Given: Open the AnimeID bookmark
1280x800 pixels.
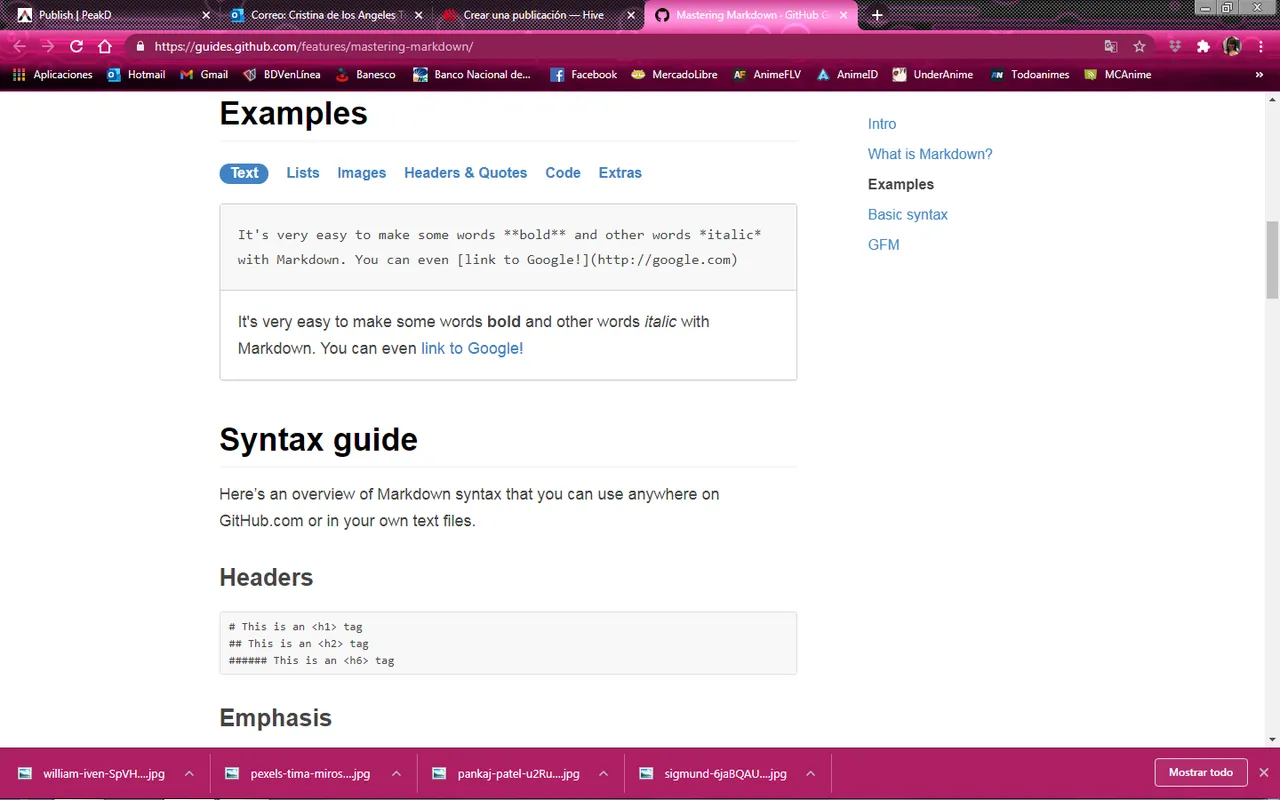Looking at the screenshot, I should 847,74.
